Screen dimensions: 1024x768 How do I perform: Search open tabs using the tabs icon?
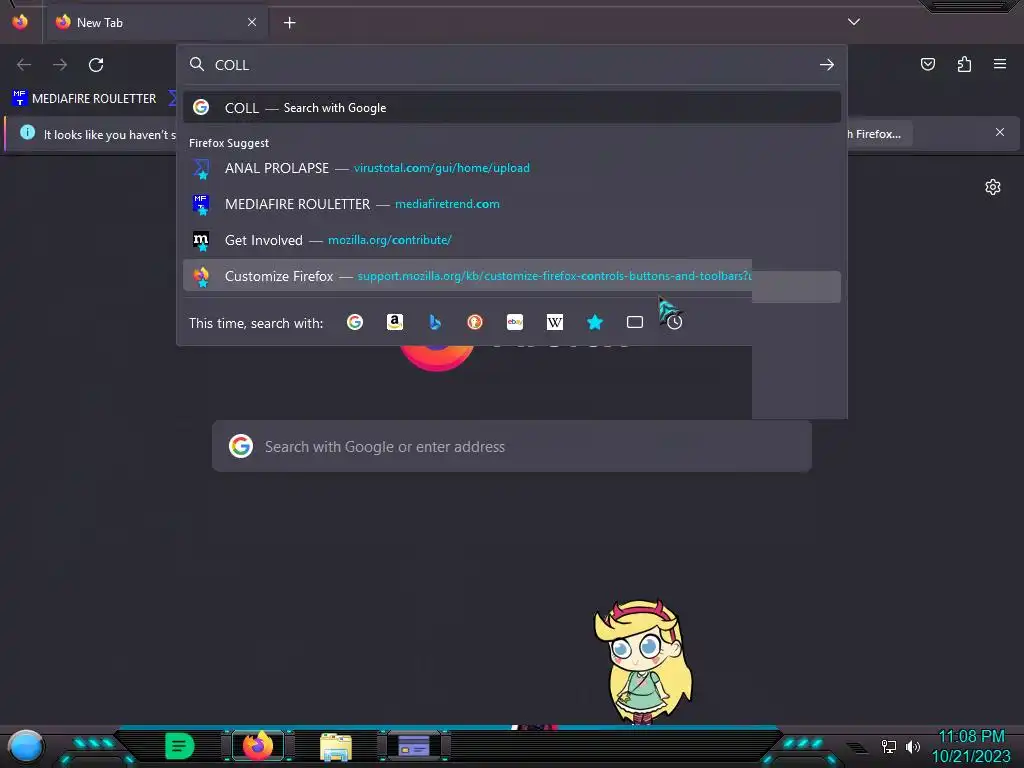[635, 322]
